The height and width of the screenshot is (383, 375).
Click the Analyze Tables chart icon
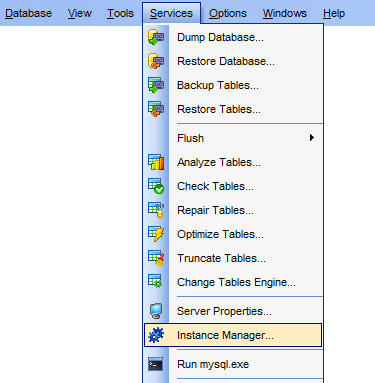tap(156, 162)
